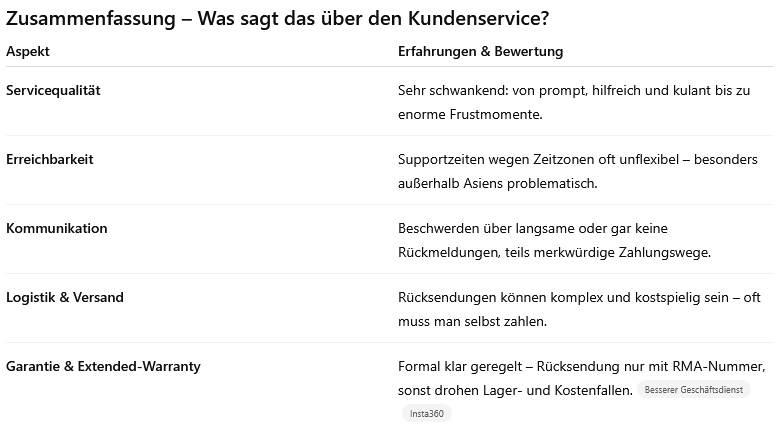
Task: Click the Aspekt column header
Action: coord(28,51)
